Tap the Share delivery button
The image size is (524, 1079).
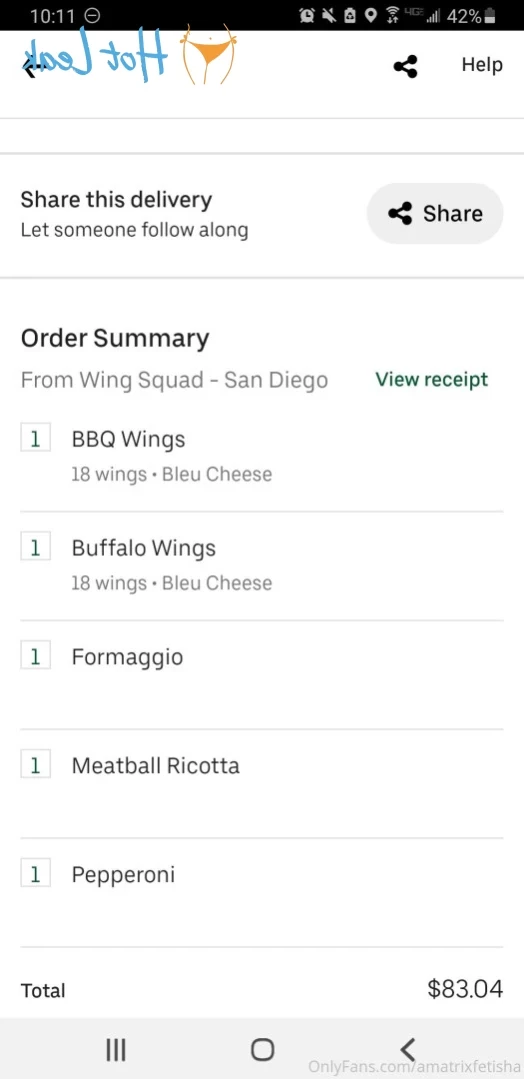tap(435, 213)
